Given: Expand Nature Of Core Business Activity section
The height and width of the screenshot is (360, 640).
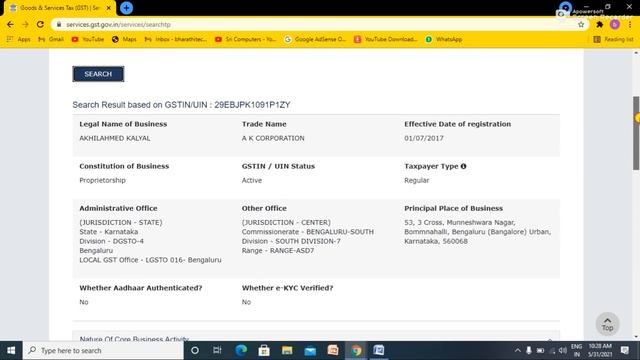Looking at the screenshot, I should [x=316, y=337].
